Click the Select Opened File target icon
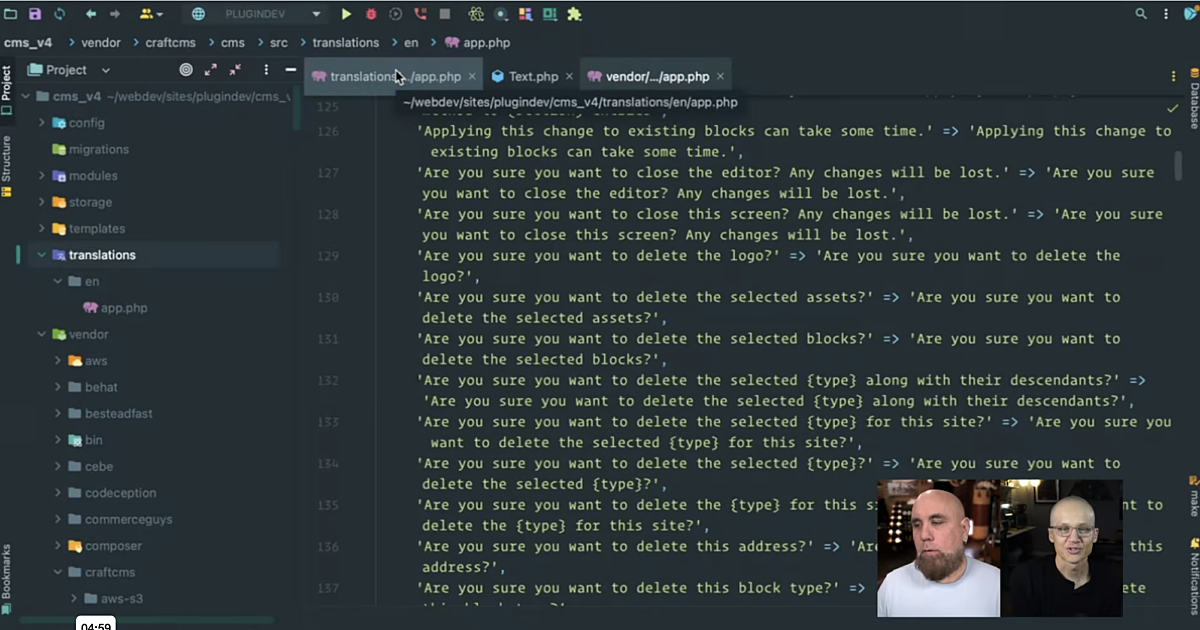Viewport: 1200px width, 630px height. (186, 70)
